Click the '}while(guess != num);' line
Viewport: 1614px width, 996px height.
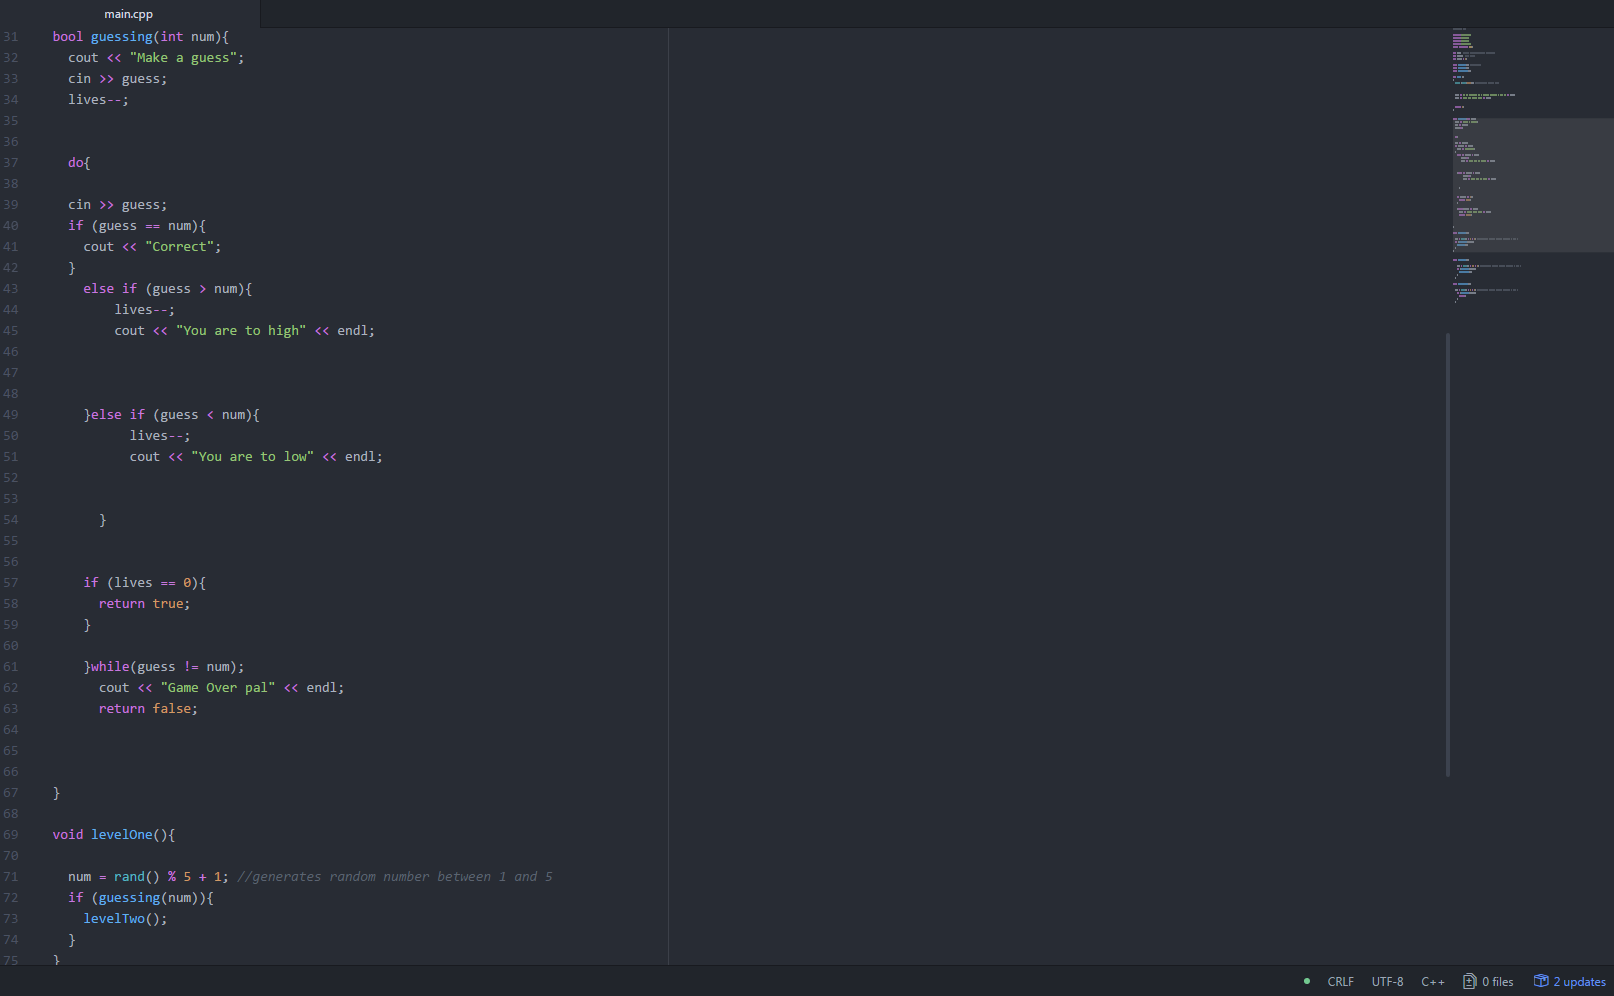click(164, 667)
